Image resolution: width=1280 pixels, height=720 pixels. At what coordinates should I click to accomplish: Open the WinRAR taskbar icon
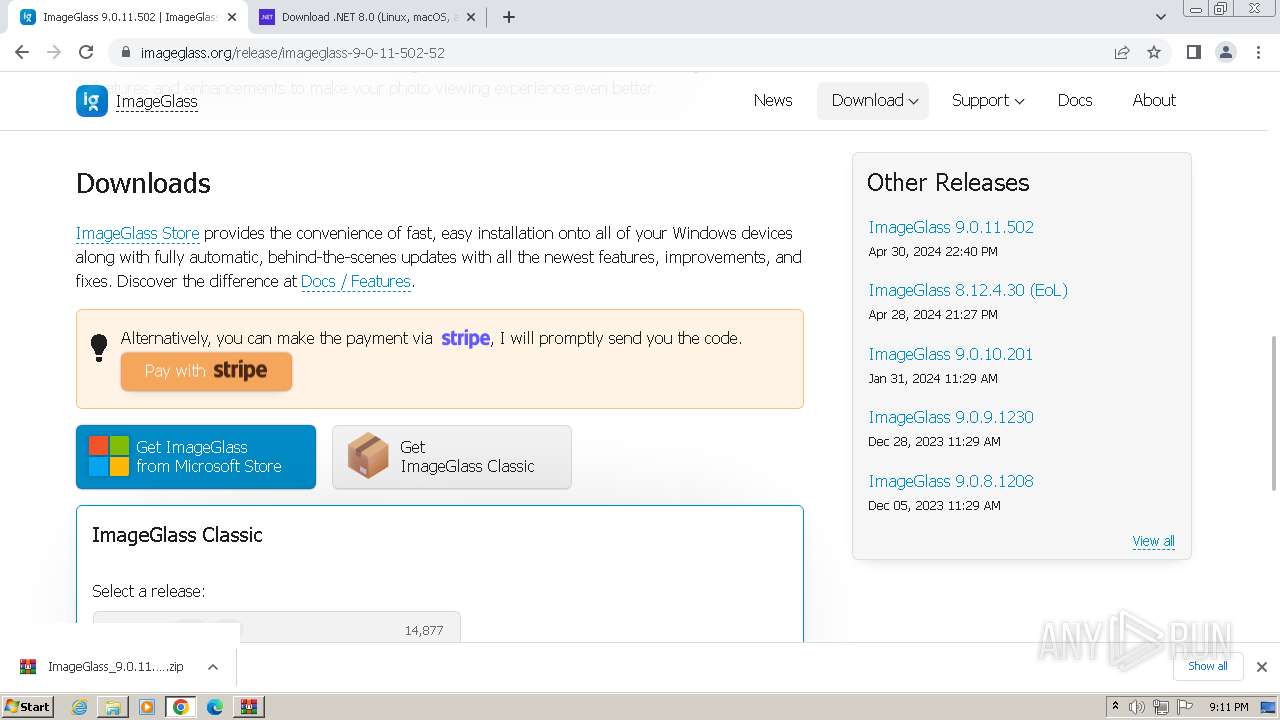point(248,707)
